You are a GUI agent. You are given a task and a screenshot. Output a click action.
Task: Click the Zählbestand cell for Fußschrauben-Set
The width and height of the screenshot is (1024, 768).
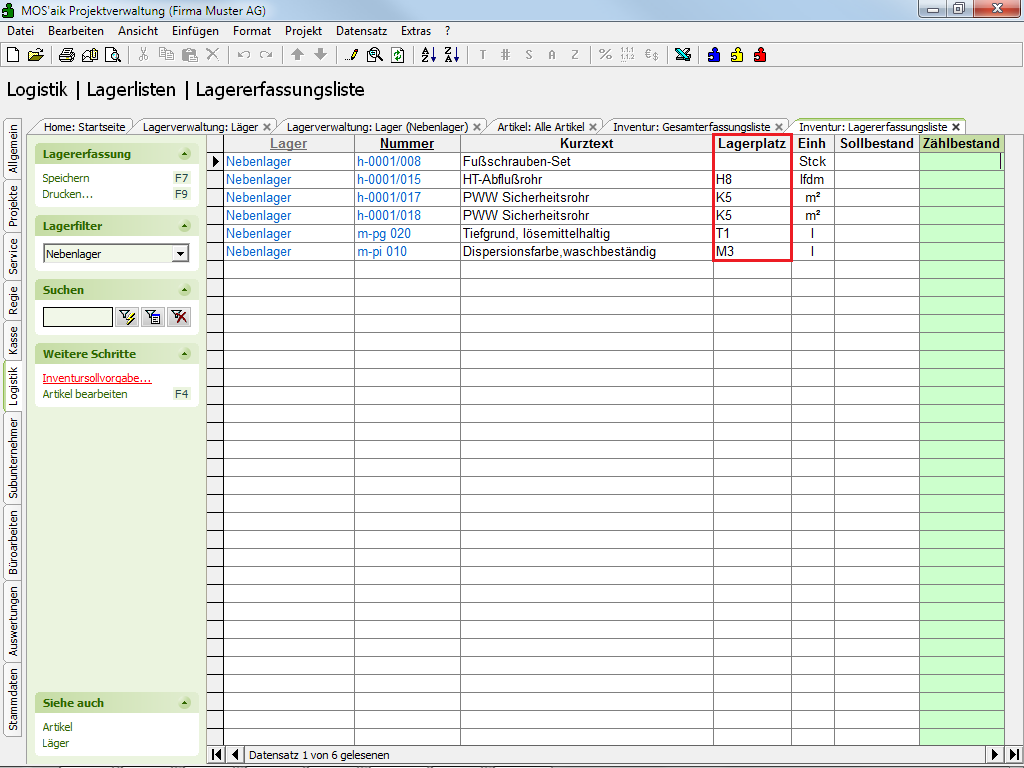coord(961,161)
